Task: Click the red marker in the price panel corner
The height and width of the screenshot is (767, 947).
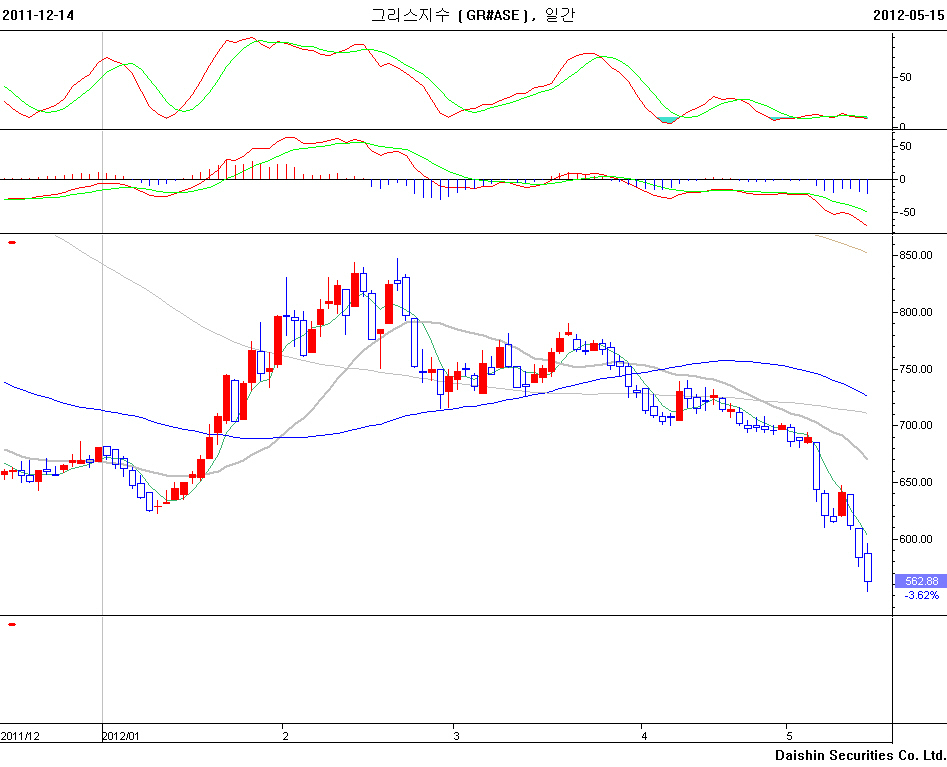Action: [12, 241]
